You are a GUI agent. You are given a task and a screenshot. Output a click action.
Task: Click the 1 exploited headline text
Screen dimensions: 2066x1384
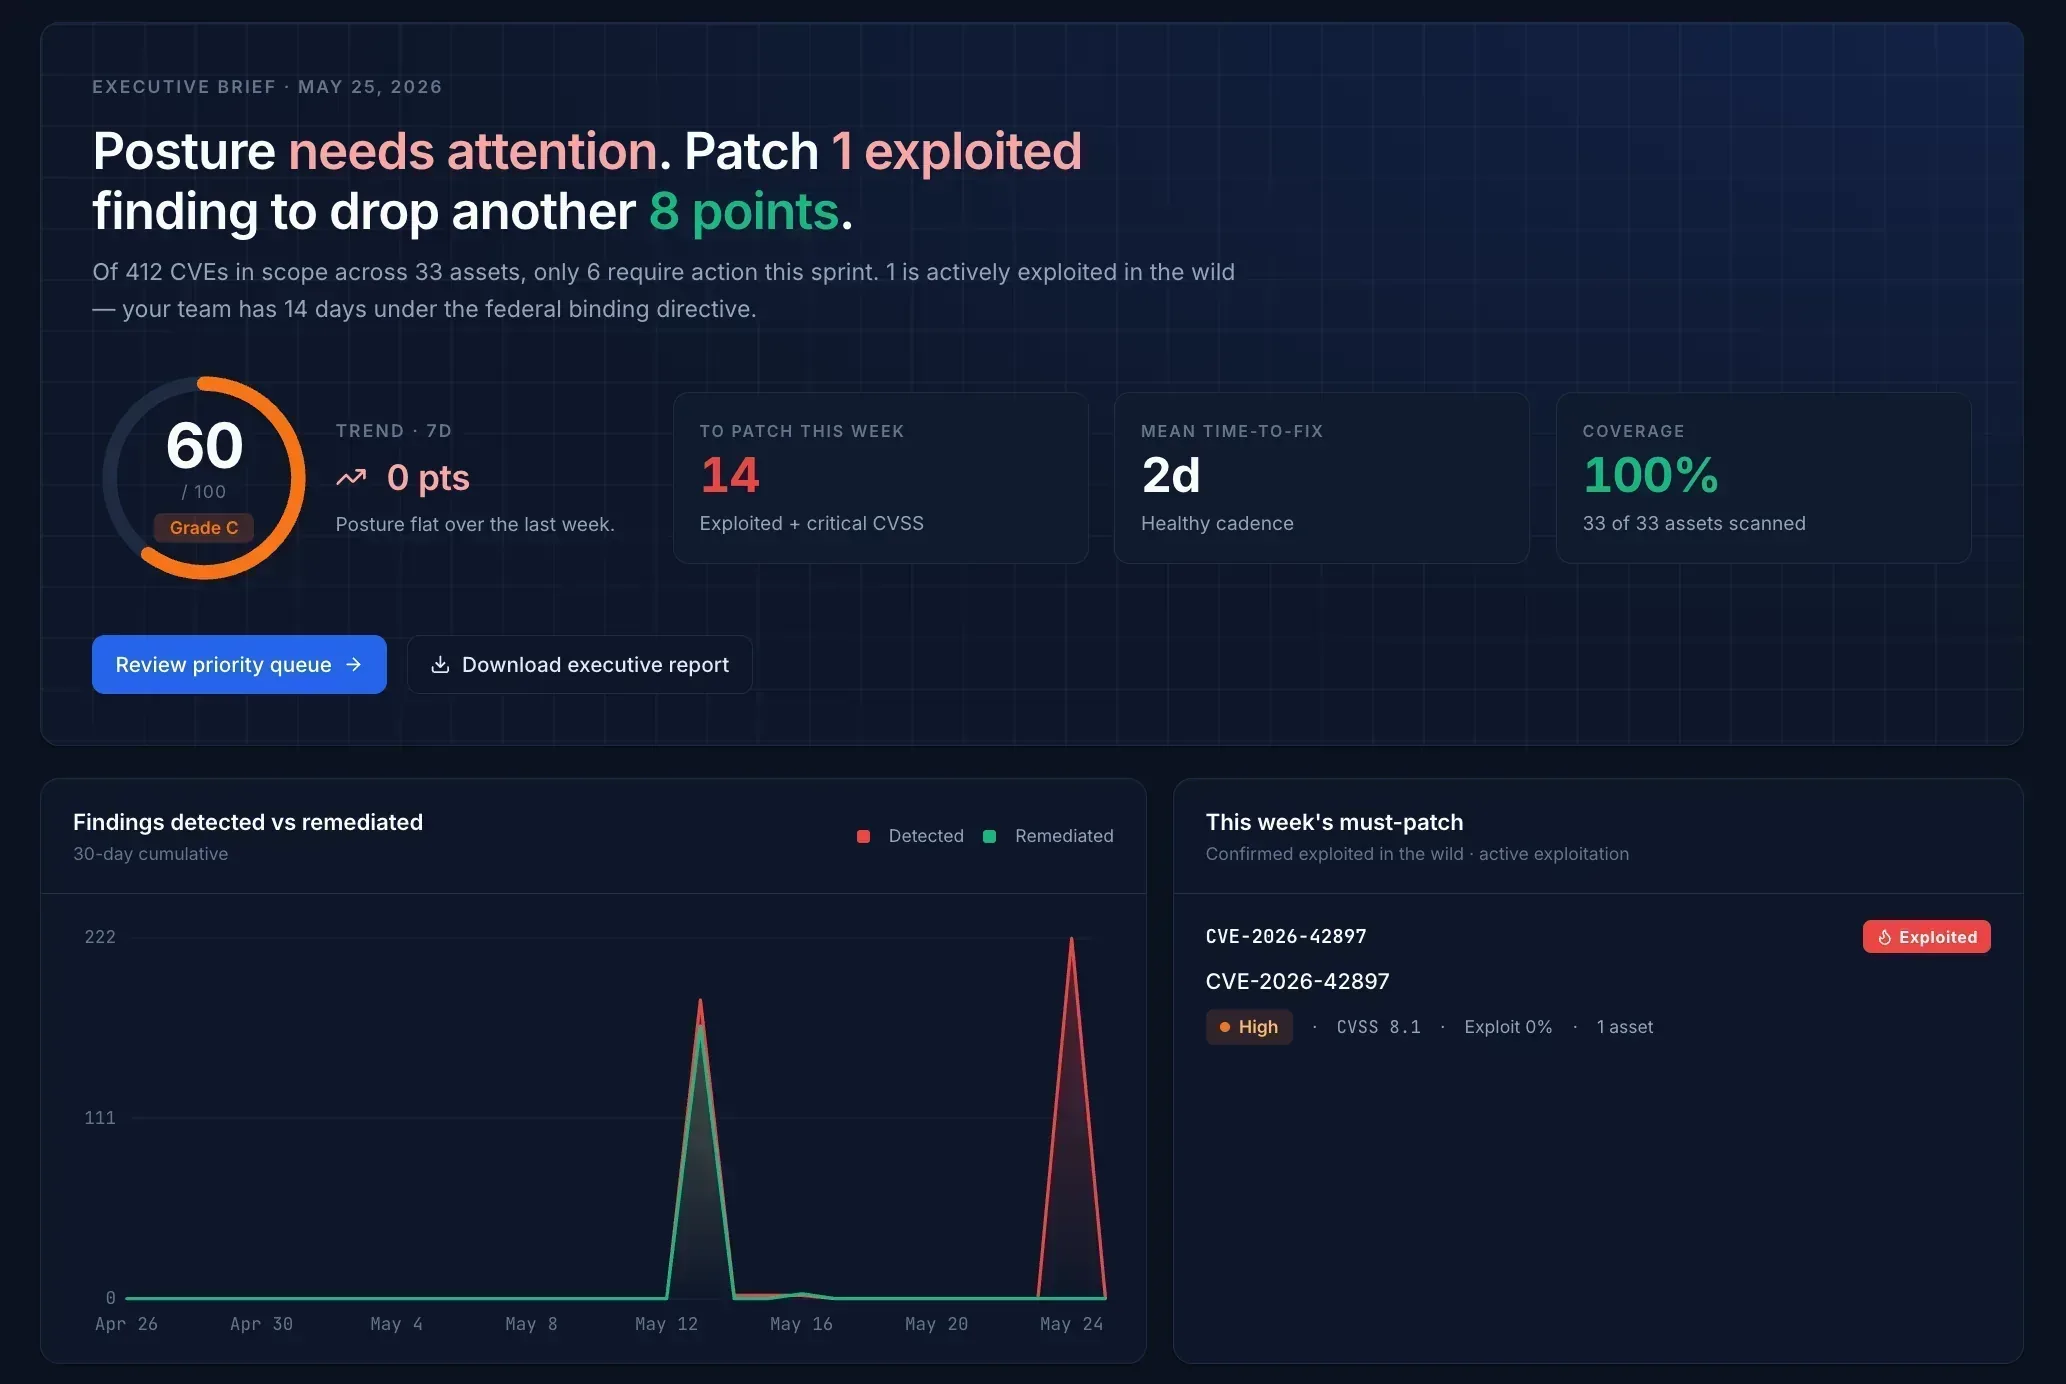[x=956, y=152]
